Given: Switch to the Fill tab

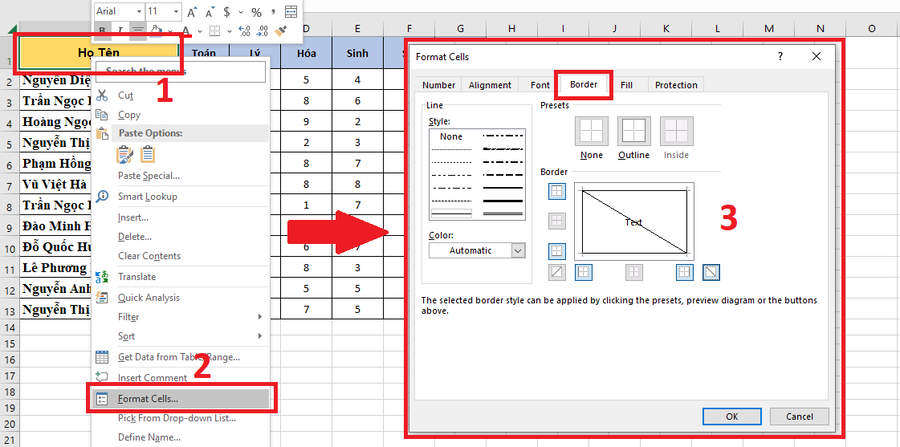Looking at the screenshot, I should (x=626, y=85).
